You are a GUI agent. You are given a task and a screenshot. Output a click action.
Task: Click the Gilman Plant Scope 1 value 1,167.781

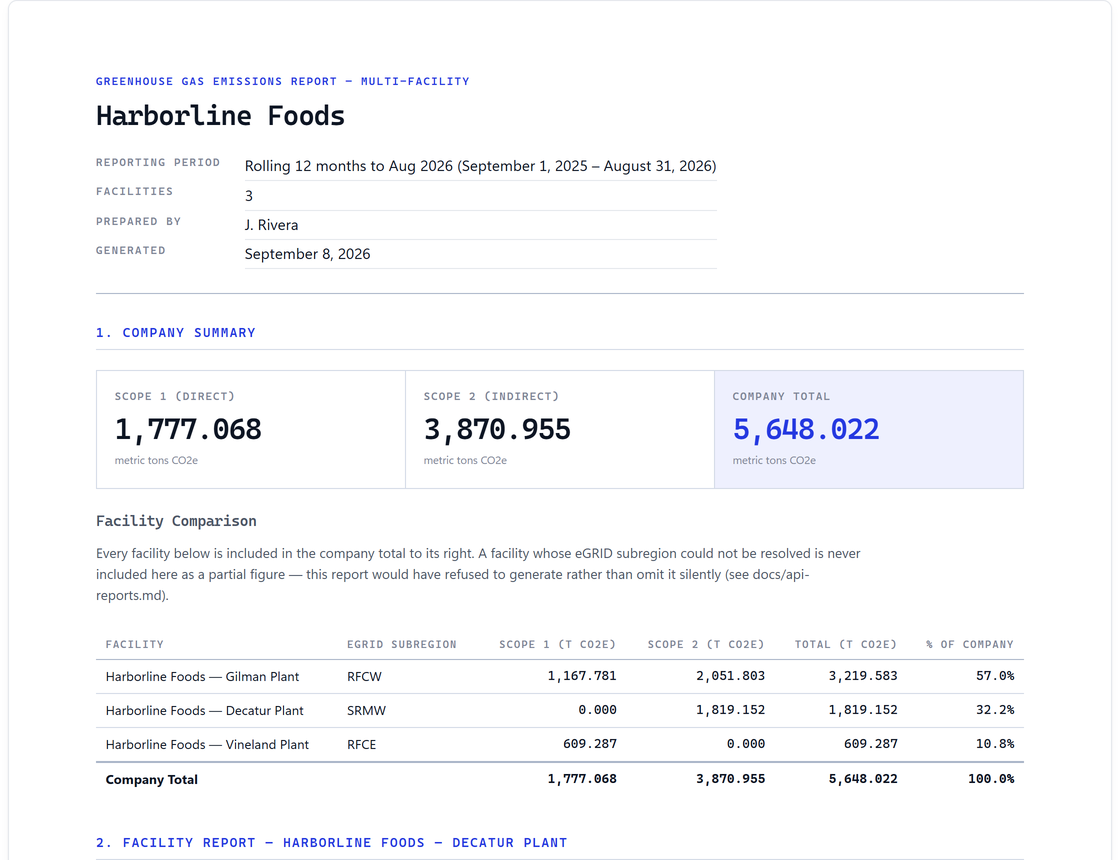tap(582, 676)
